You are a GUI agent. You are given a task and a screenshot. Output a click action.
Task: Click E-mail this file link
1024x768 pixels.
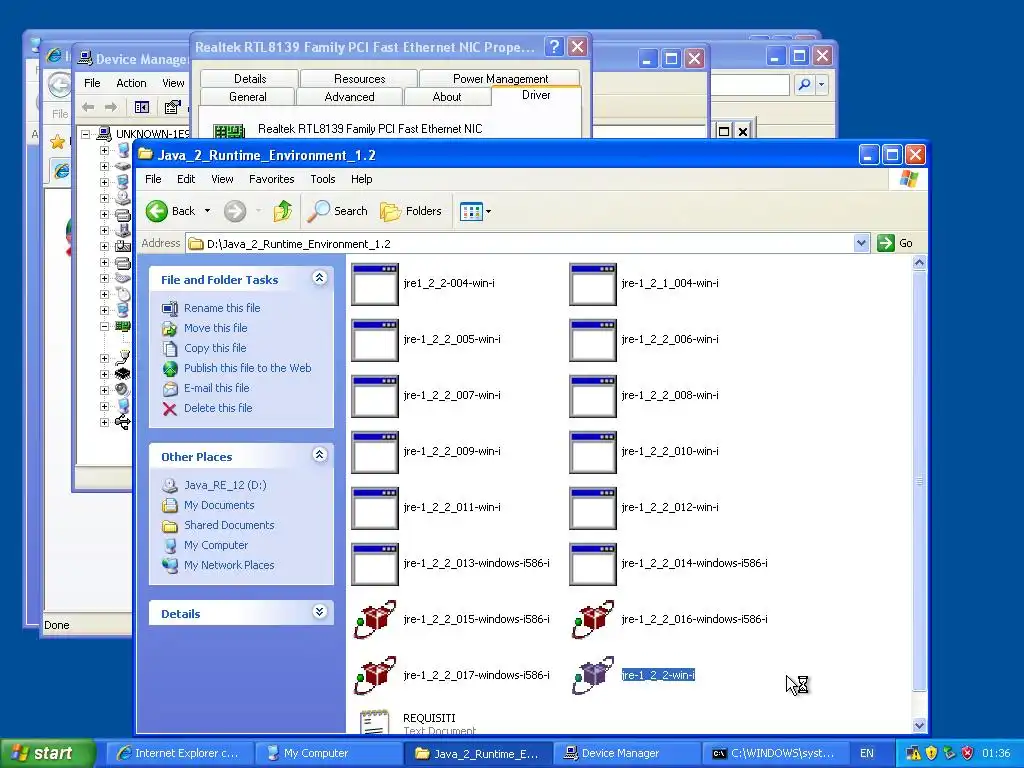tap(216, 388)
